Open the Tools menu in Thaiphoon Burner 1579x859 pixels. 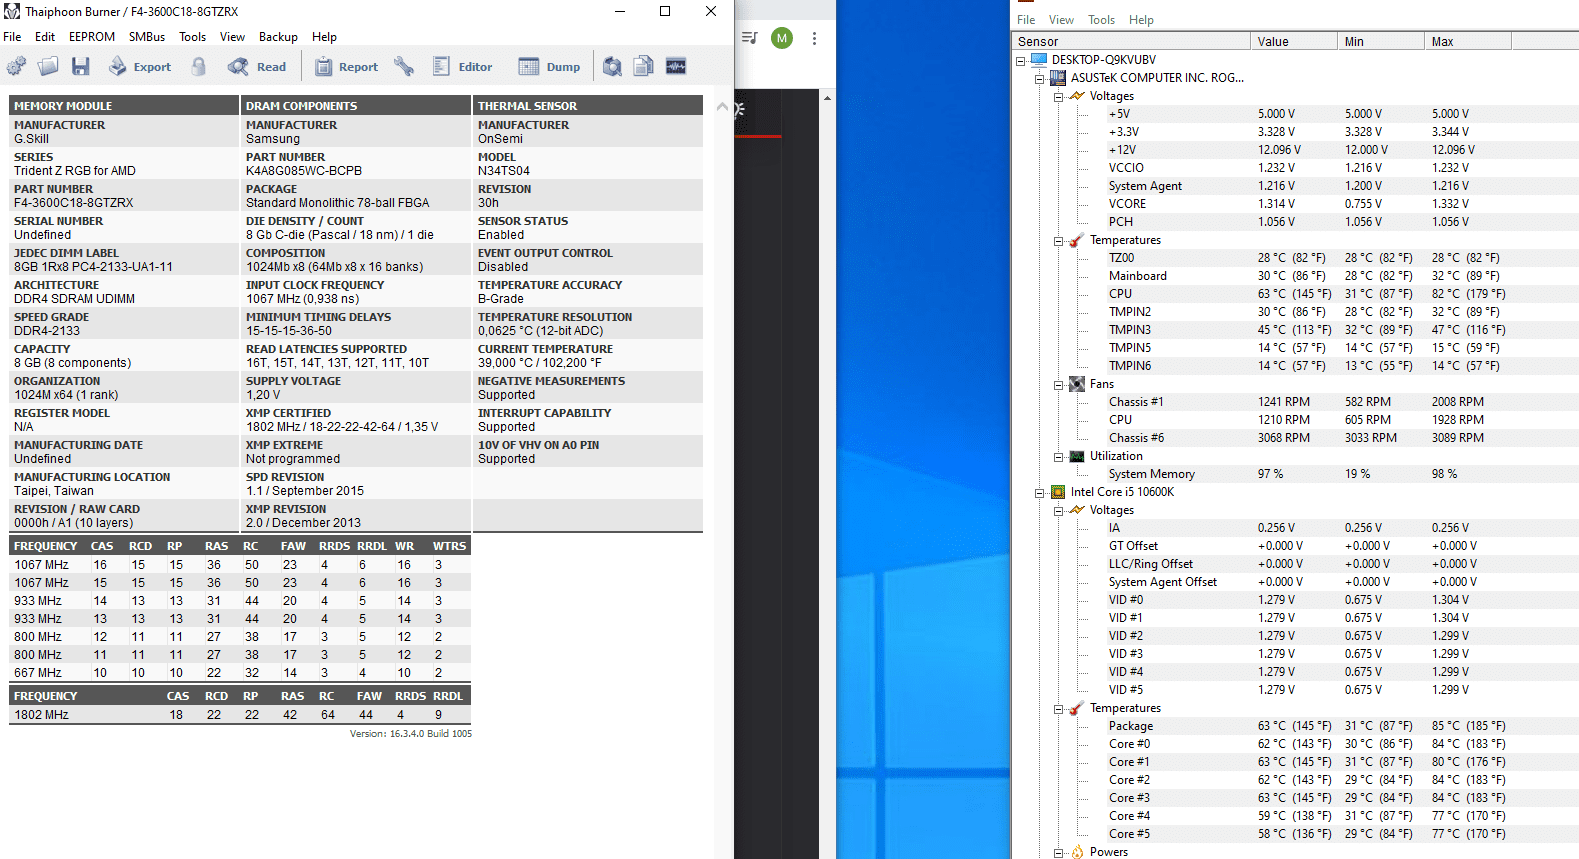(193, 36)
